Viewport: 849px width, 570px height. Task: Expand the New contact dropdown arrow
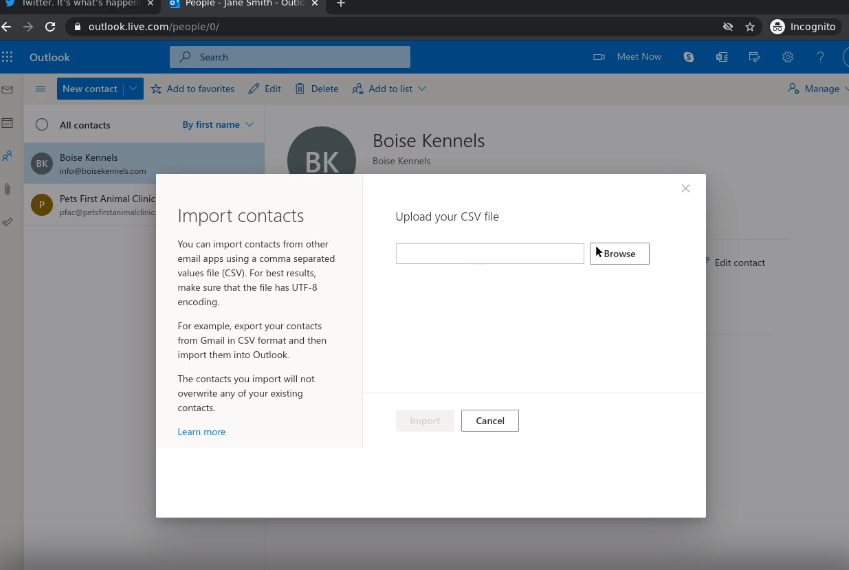pos(133,89)
